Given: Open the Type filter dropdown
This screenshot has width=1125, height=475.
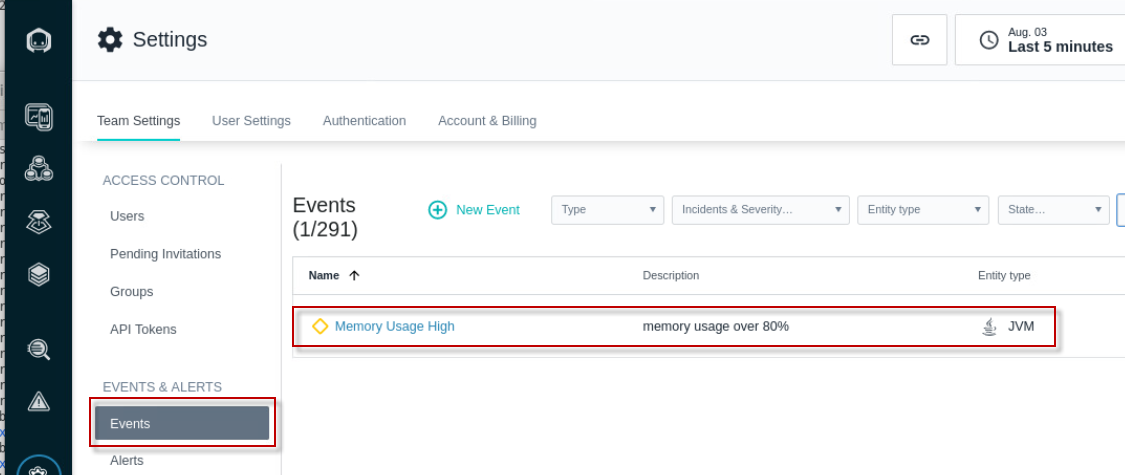Looking at the screenshot, I should pos(608,210).
